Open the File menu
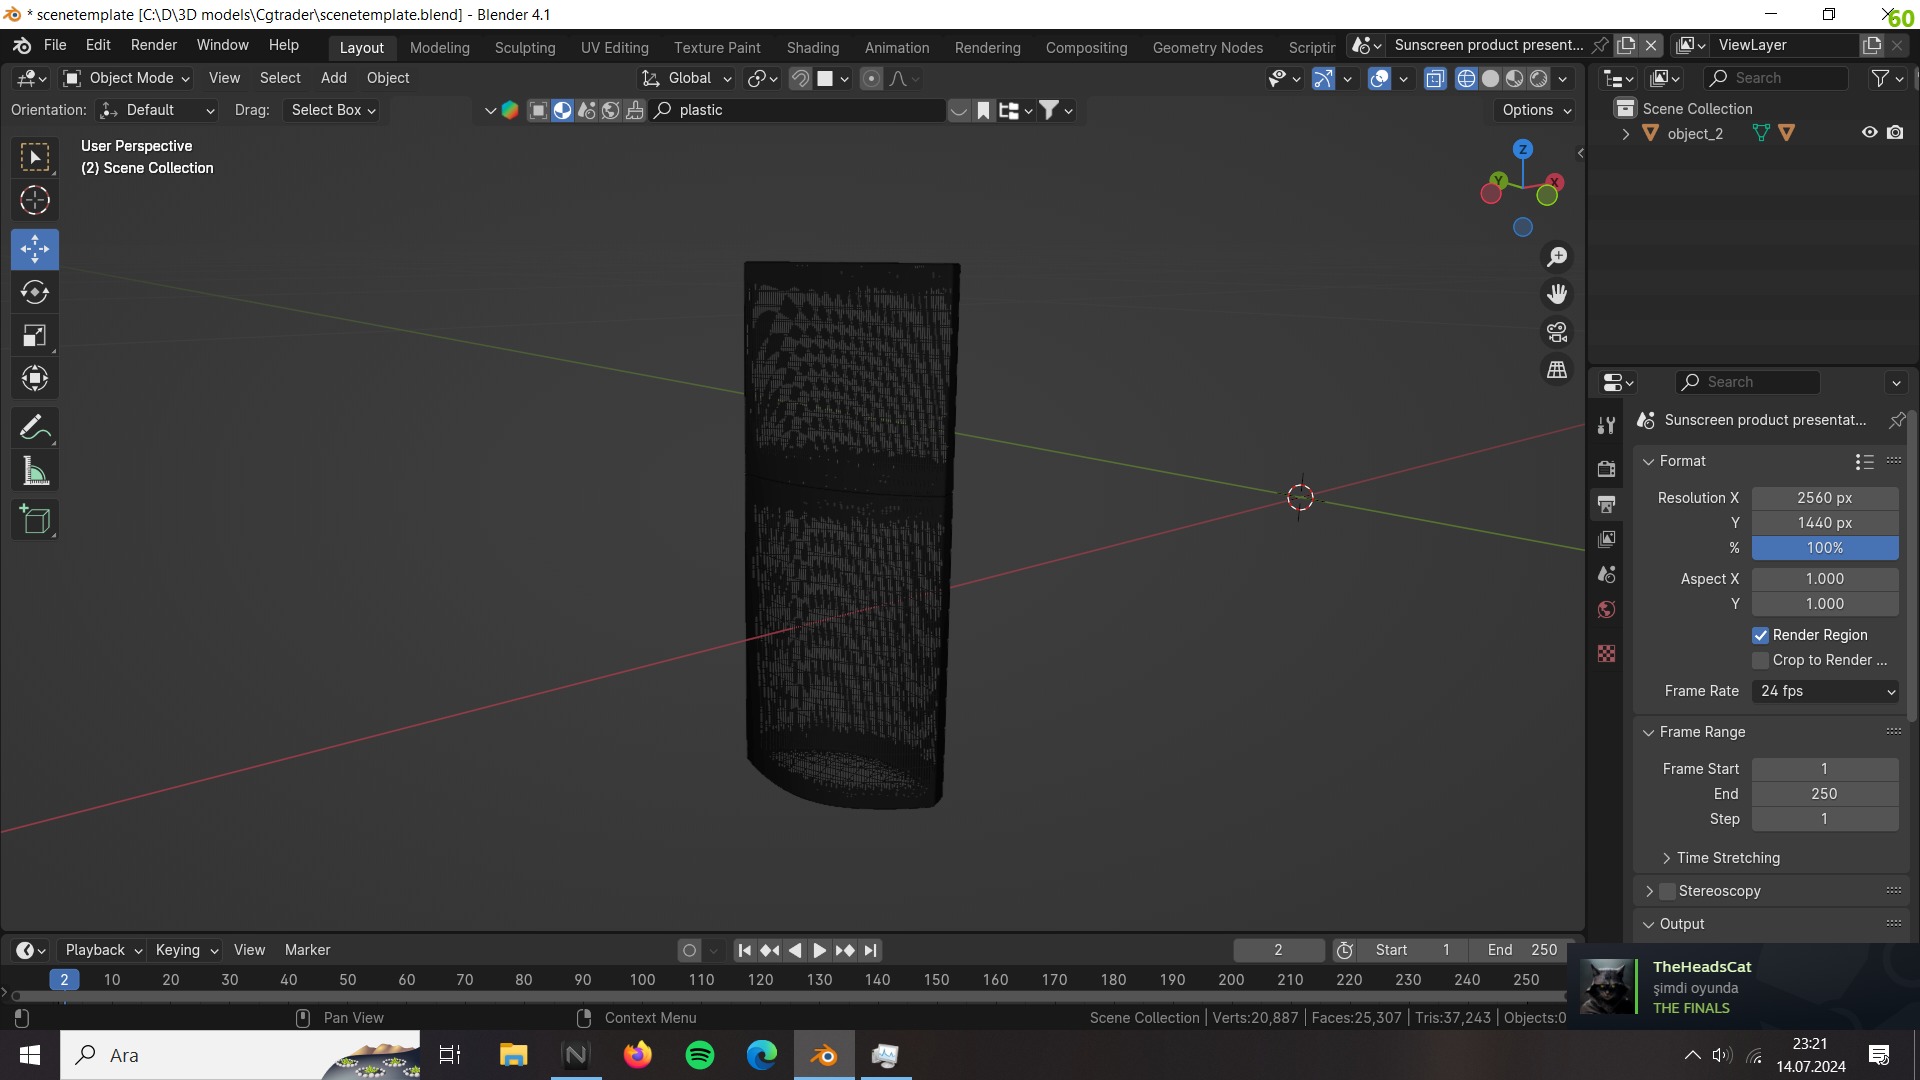 tap(55, 45)
